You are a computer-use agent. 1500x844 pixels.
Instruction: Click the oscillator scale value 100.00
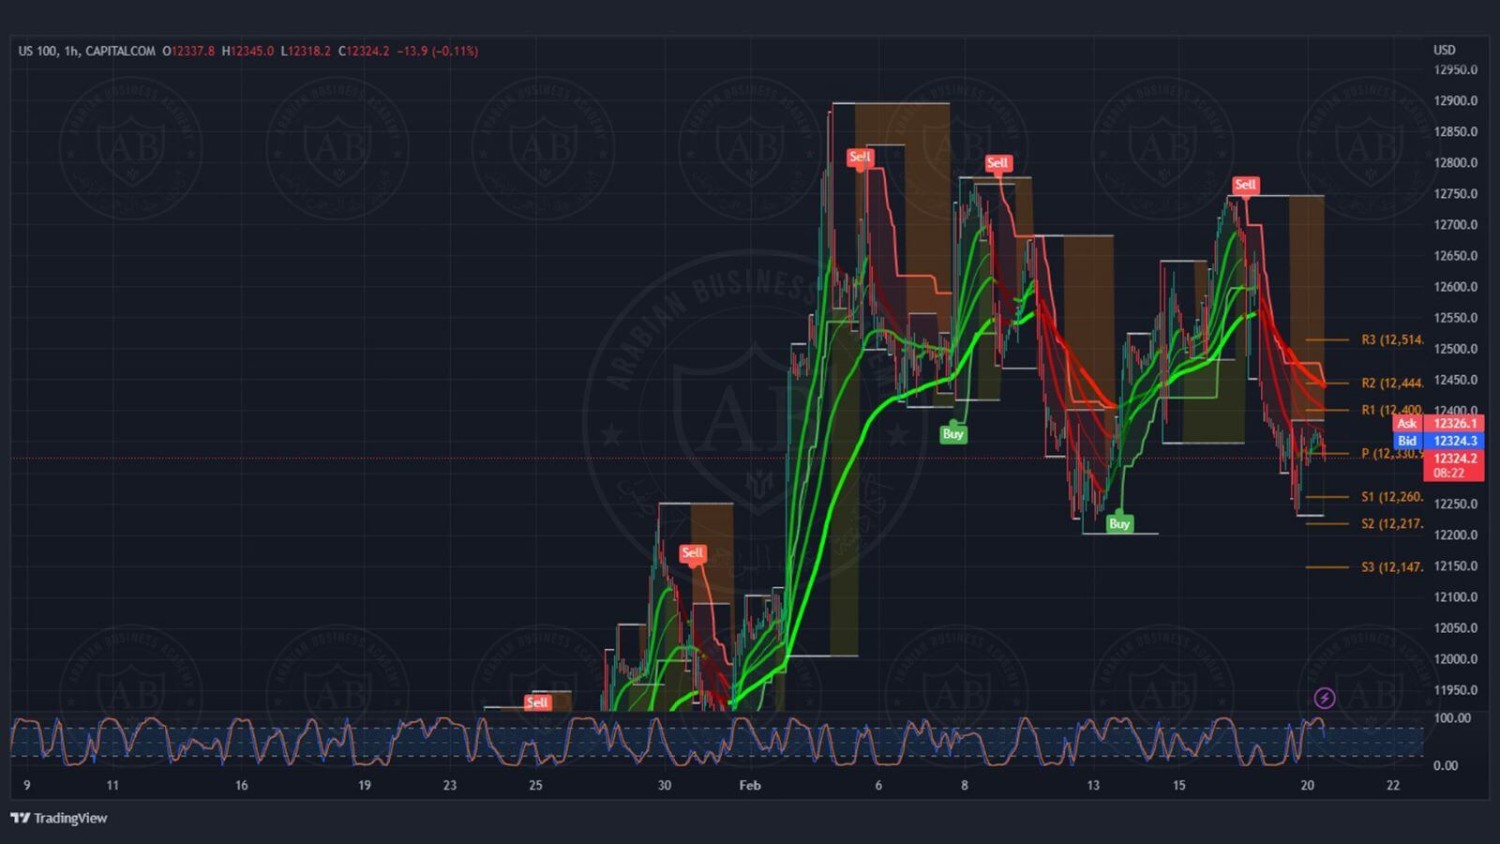tap(1452, 718)
